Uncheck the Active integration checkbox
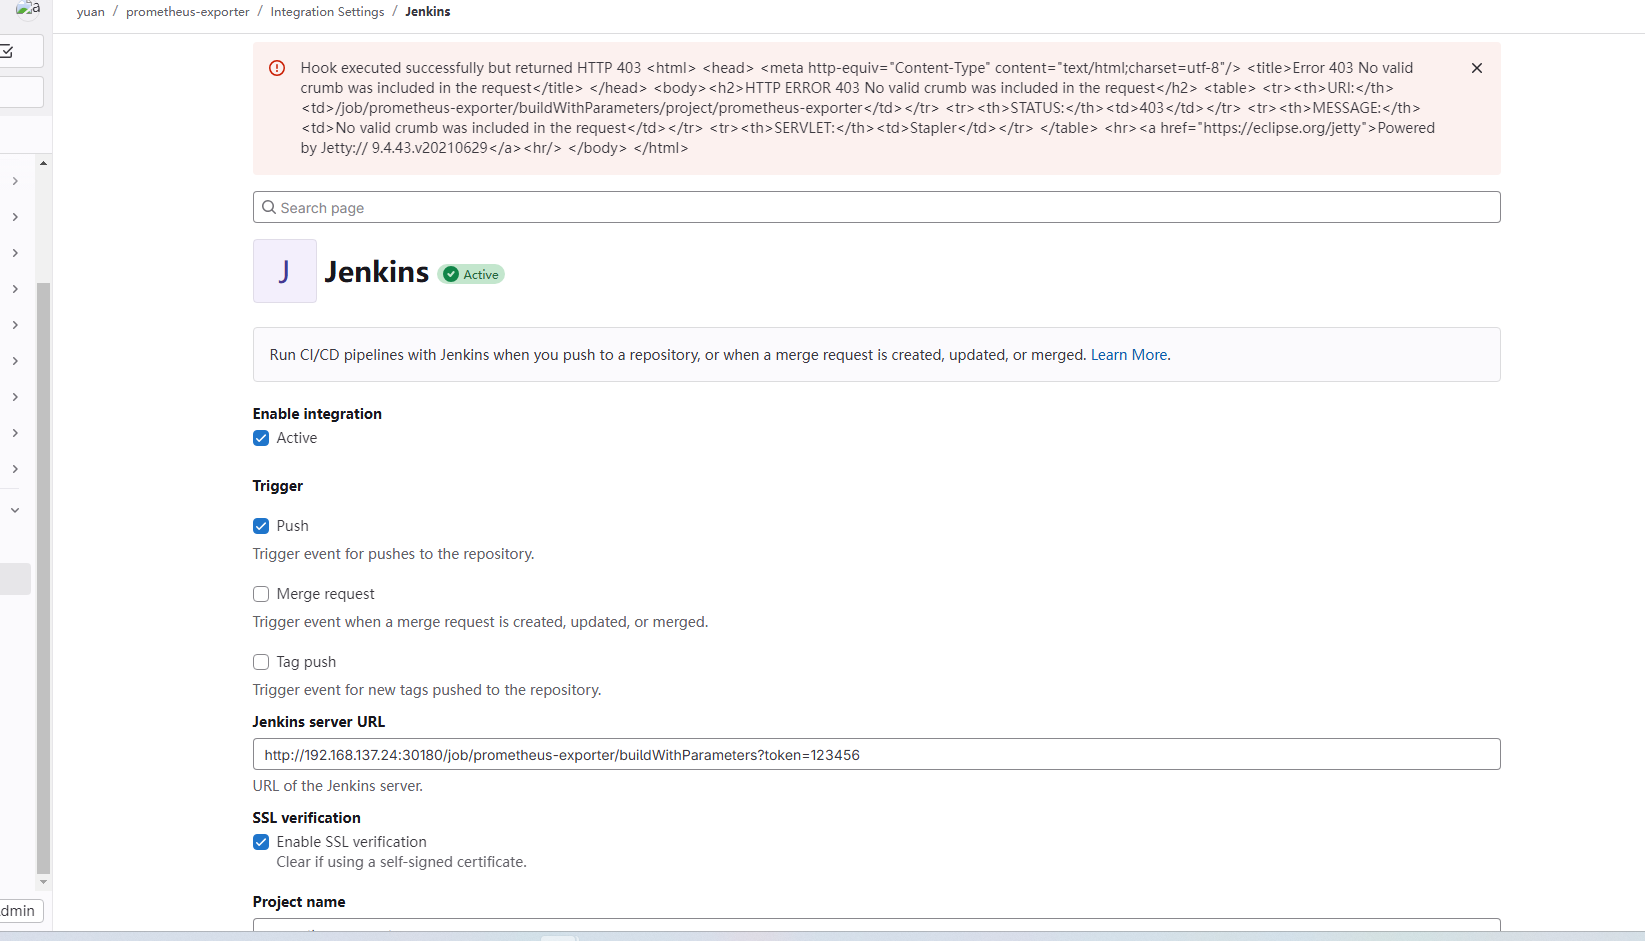 click(261, 438)
